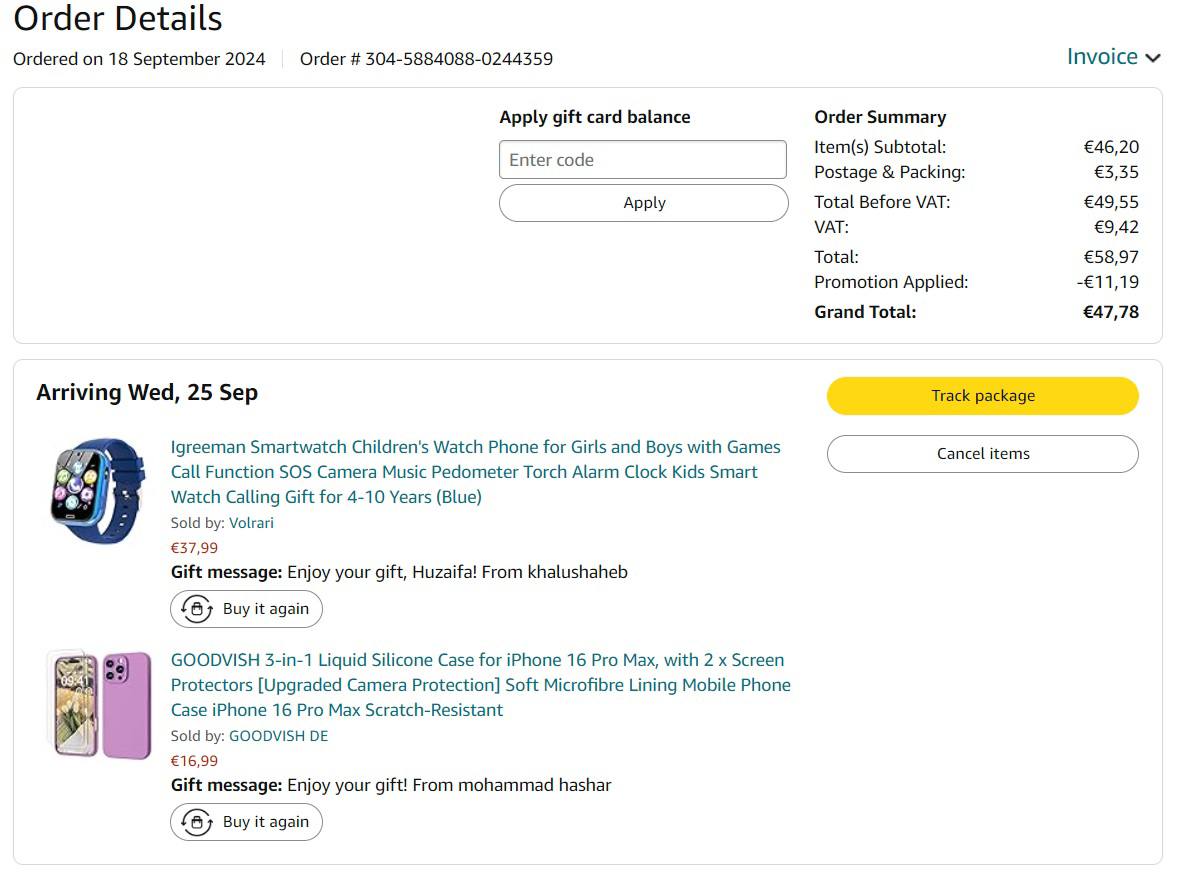Click the Grand Total amount €47,78
The image size is (1189, 872).
coord(1110,312)
